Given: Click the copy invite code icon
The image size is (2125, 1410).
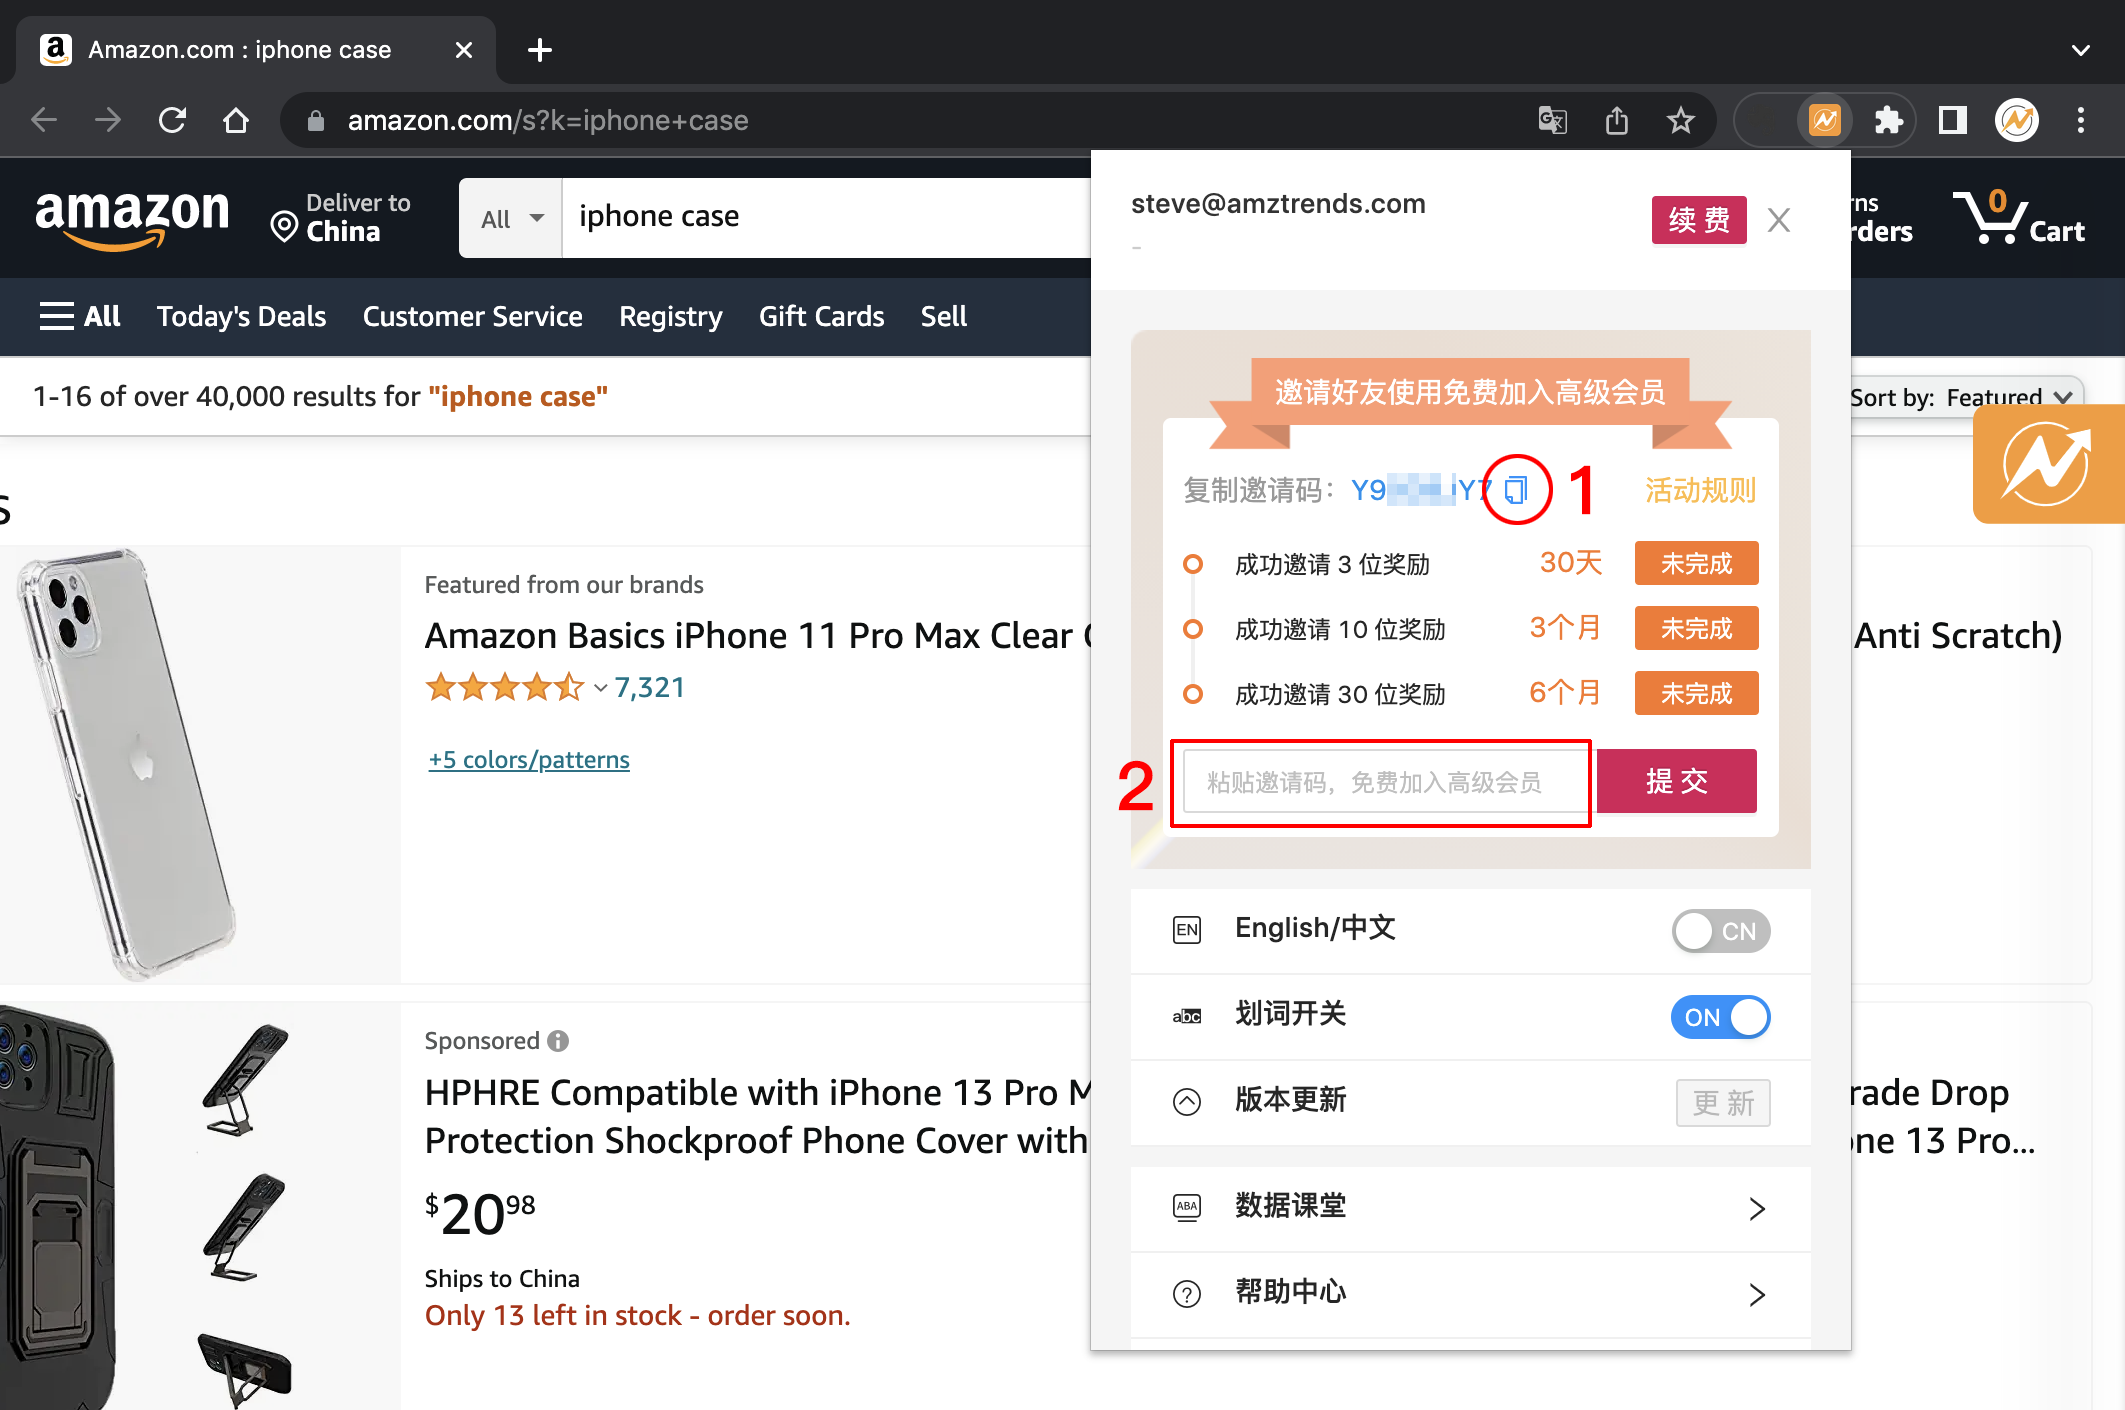Looking at the screenshot, I should tap(1516, 490).
